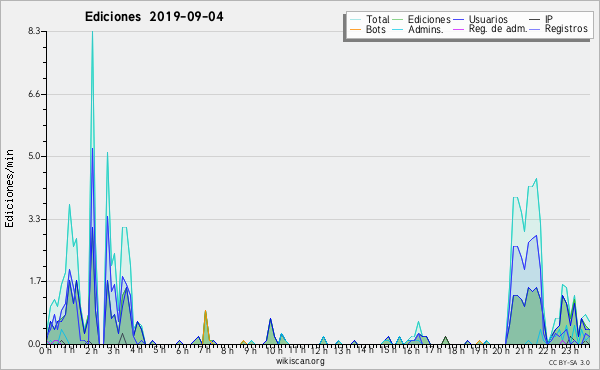Click the 'Admins.' legend label

pyautogui.click(x=426, y=29)
